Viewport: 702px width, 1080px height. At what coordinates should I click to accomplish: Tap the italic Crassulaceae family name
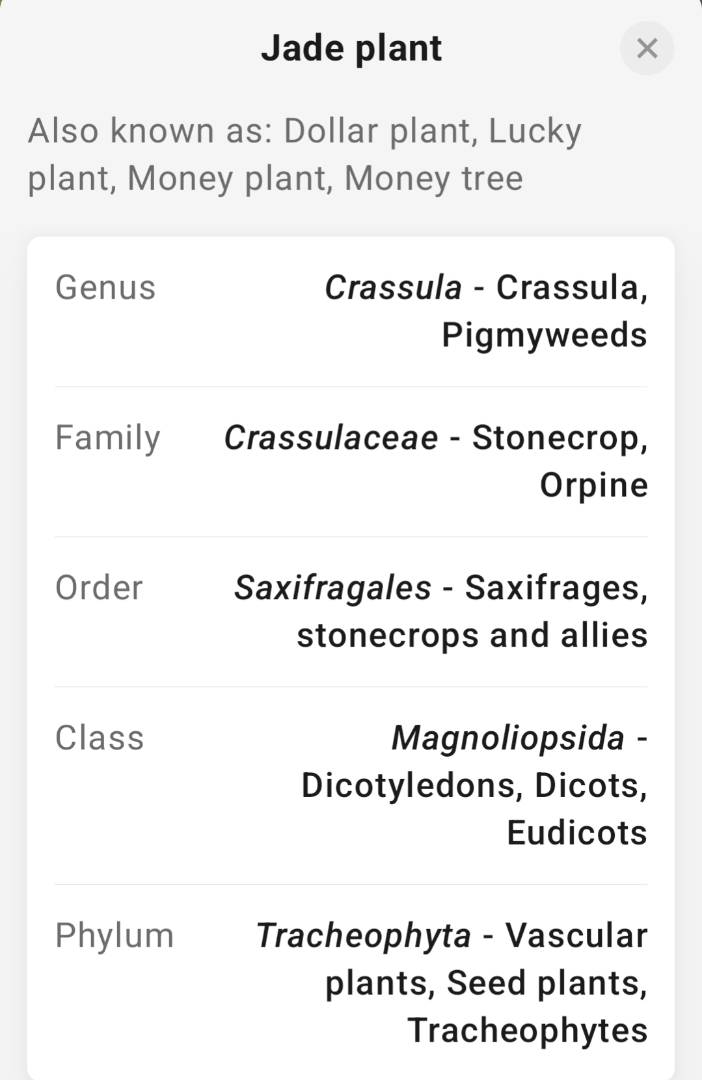tap(331, 438)
